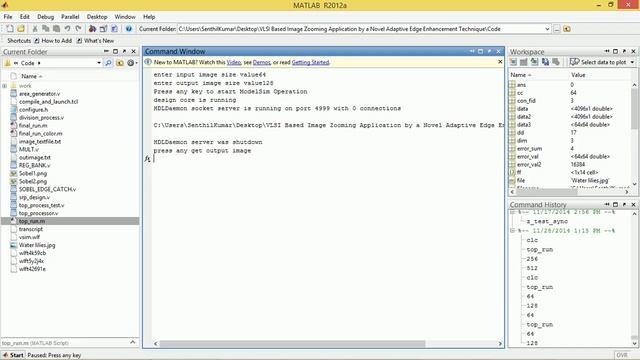Open Simulink library icon in toolbar
The width and height of the screenshot is (640, 360).
click(93, 29)
